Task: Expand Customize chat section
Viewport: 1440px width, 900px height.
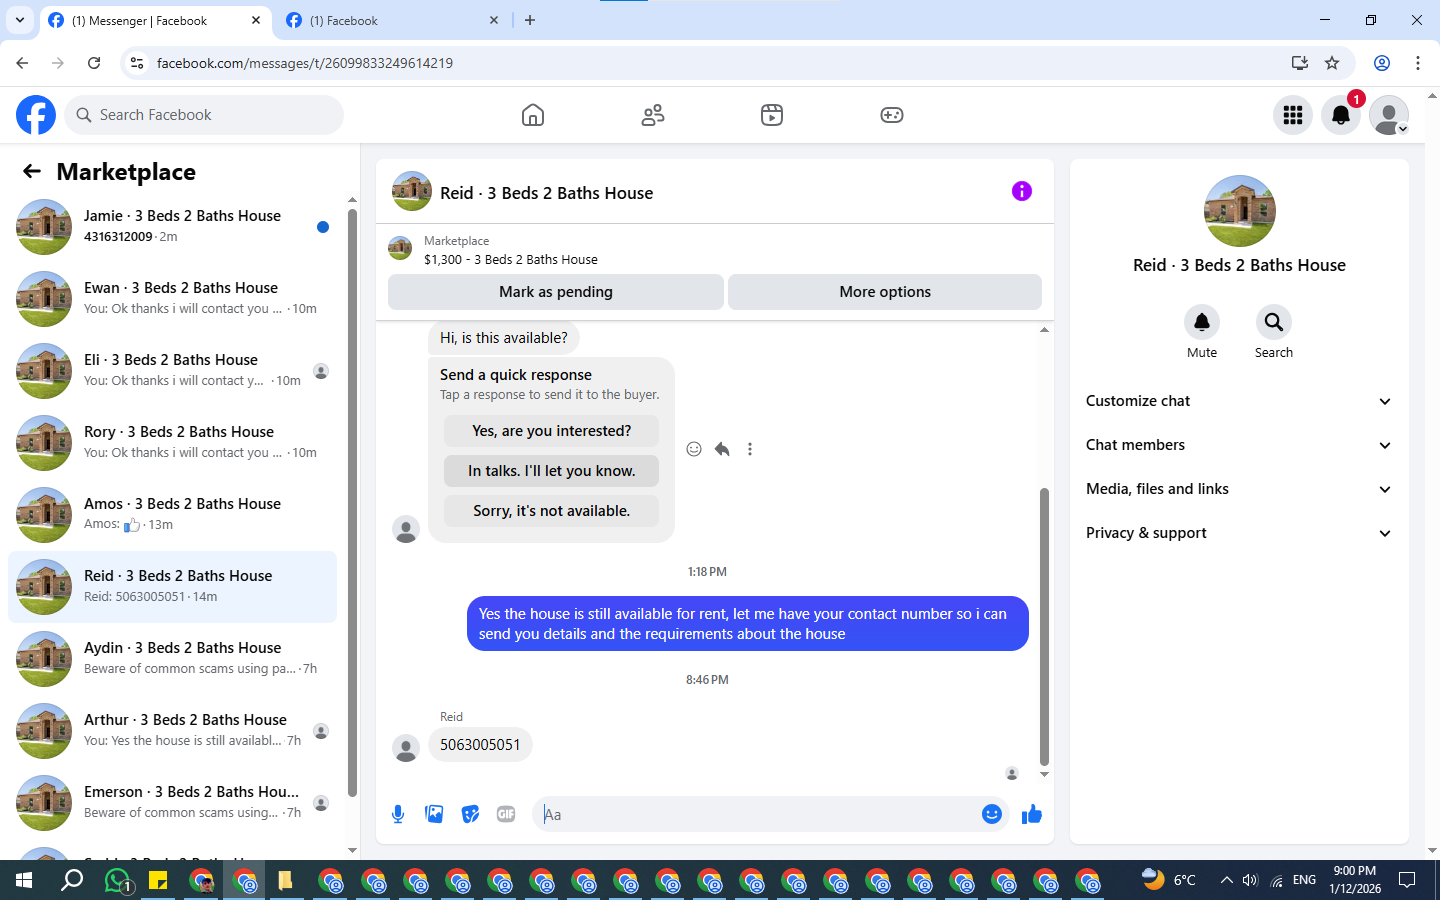Action: pos(1239,401)
